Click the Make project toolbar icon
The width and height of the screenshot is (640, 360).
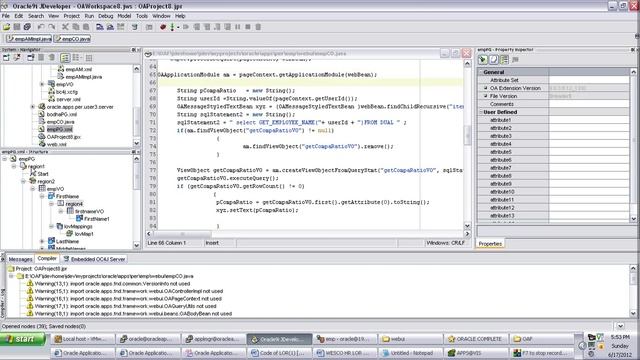[100, 27]
